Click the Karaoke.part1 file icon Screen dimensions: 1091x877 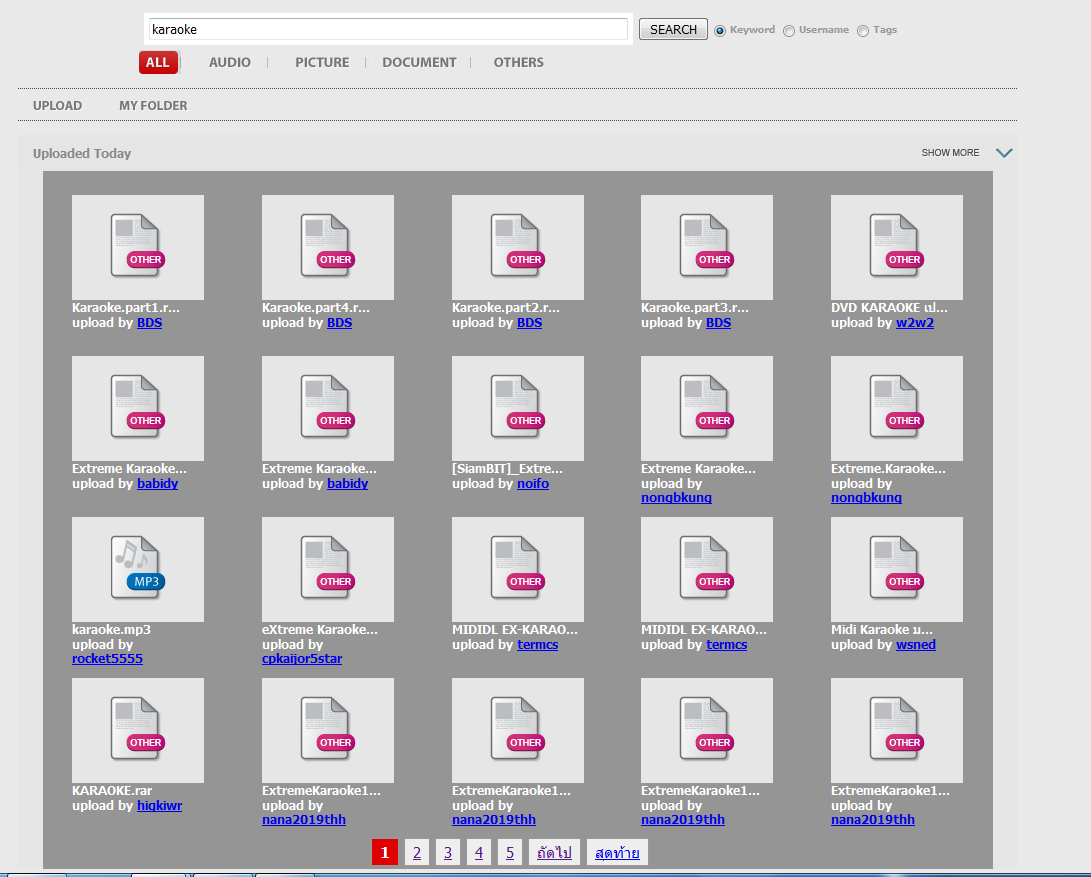click(x=137, y=246)
